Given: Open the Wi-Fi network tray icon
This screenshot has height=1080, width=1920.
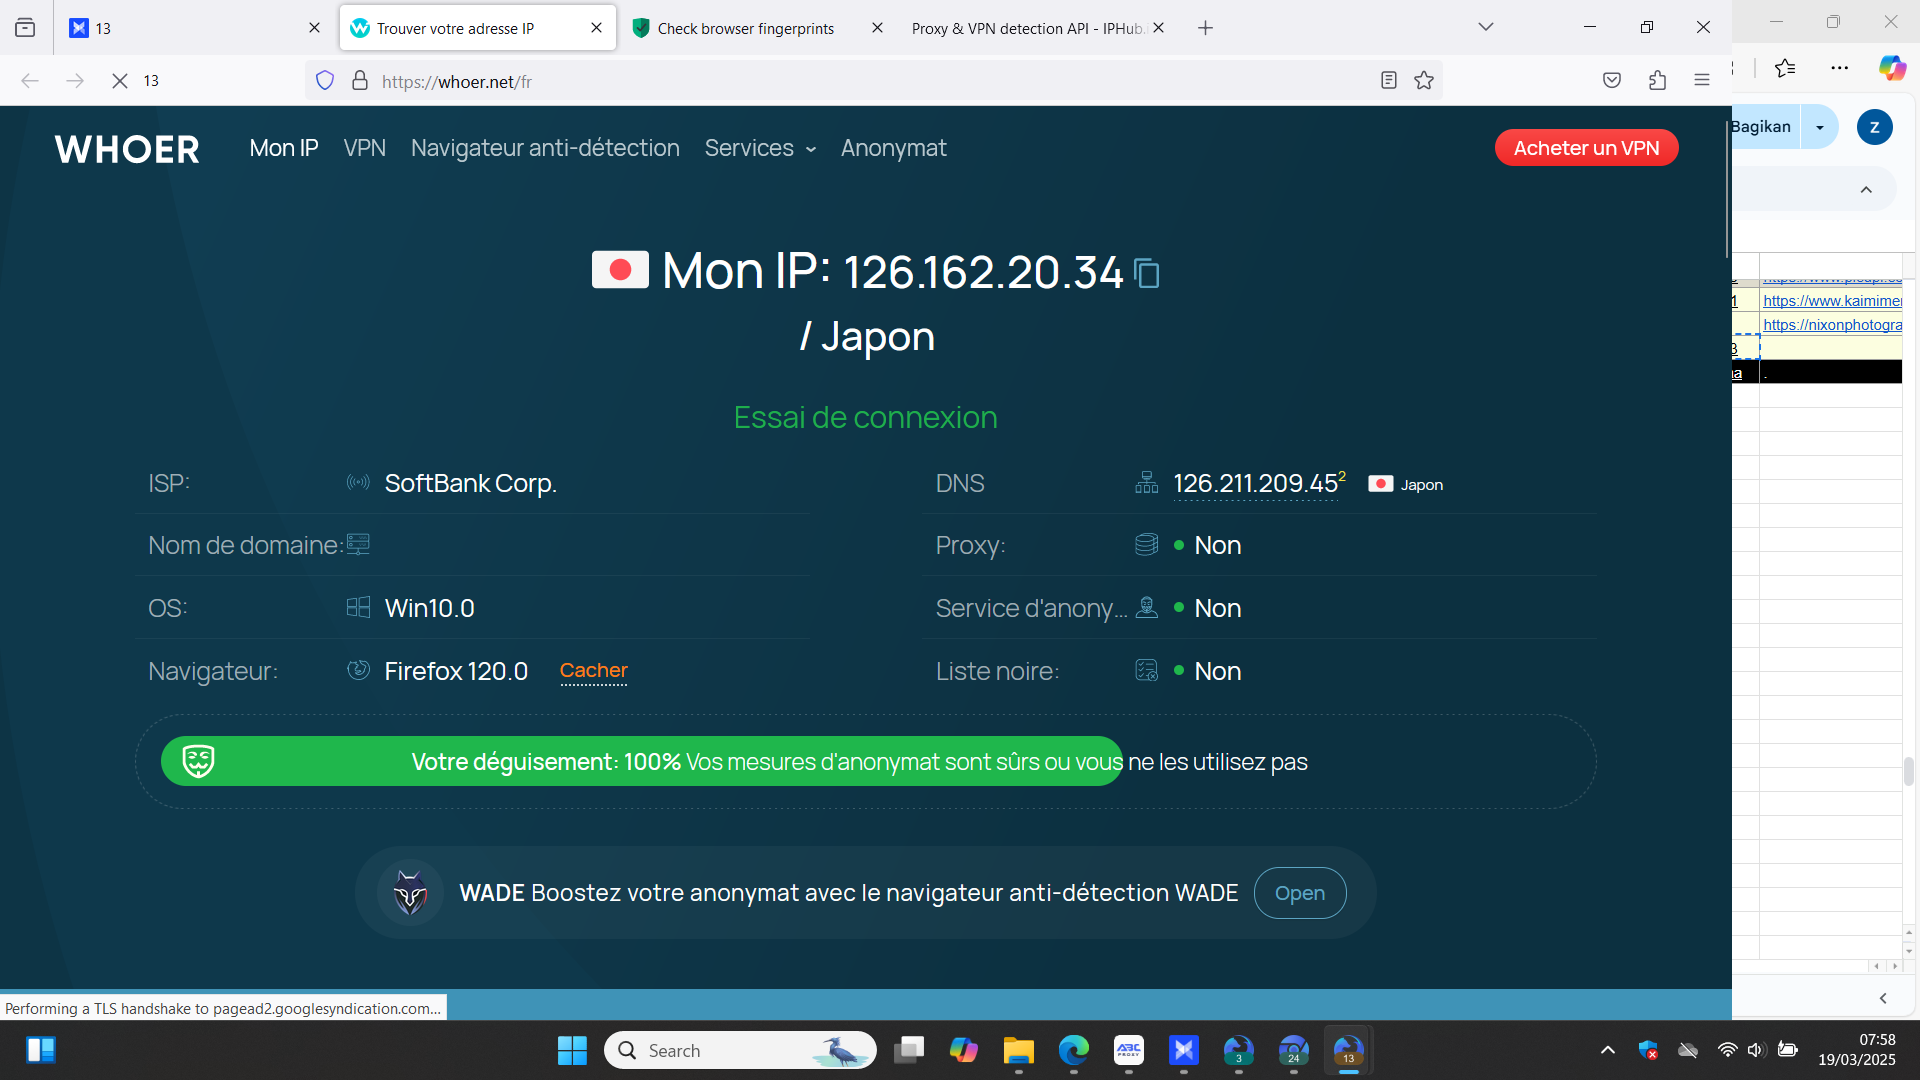Looking at the screenshot, I should 1727,1050.
